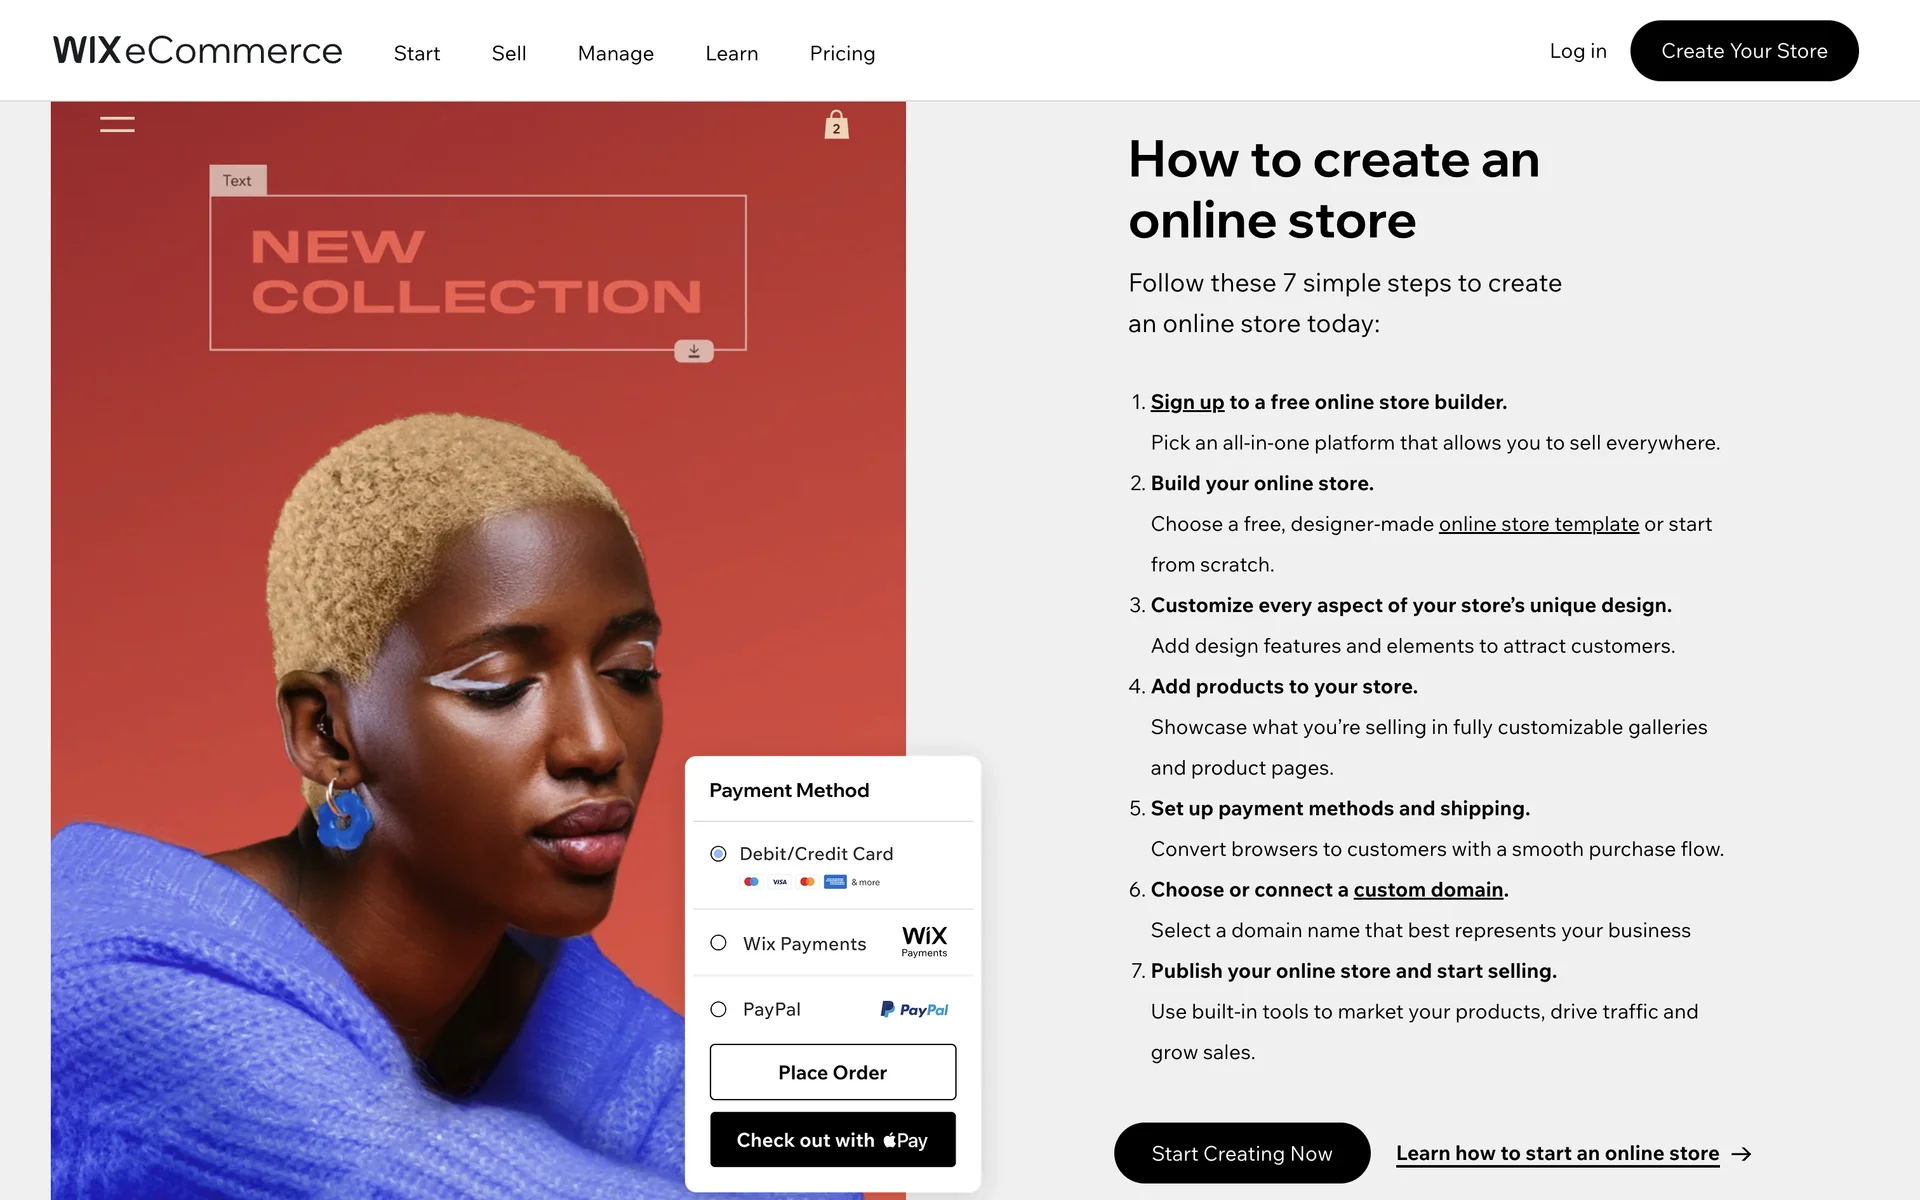Click the Wix eCommerce logo

click(x=197, y=50)
